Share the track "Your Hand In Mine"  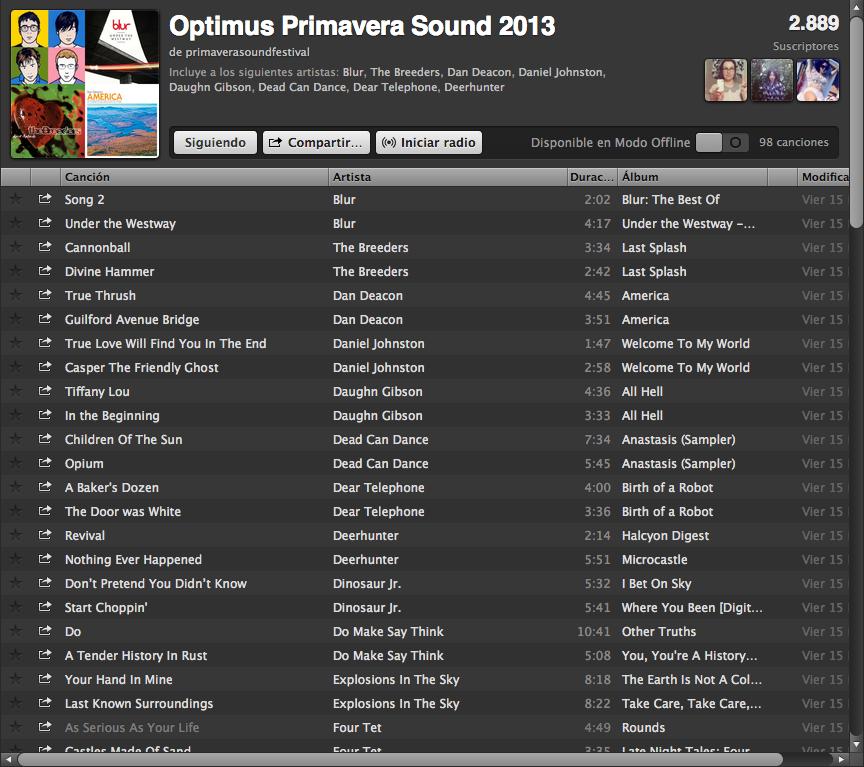pos(45,679)
